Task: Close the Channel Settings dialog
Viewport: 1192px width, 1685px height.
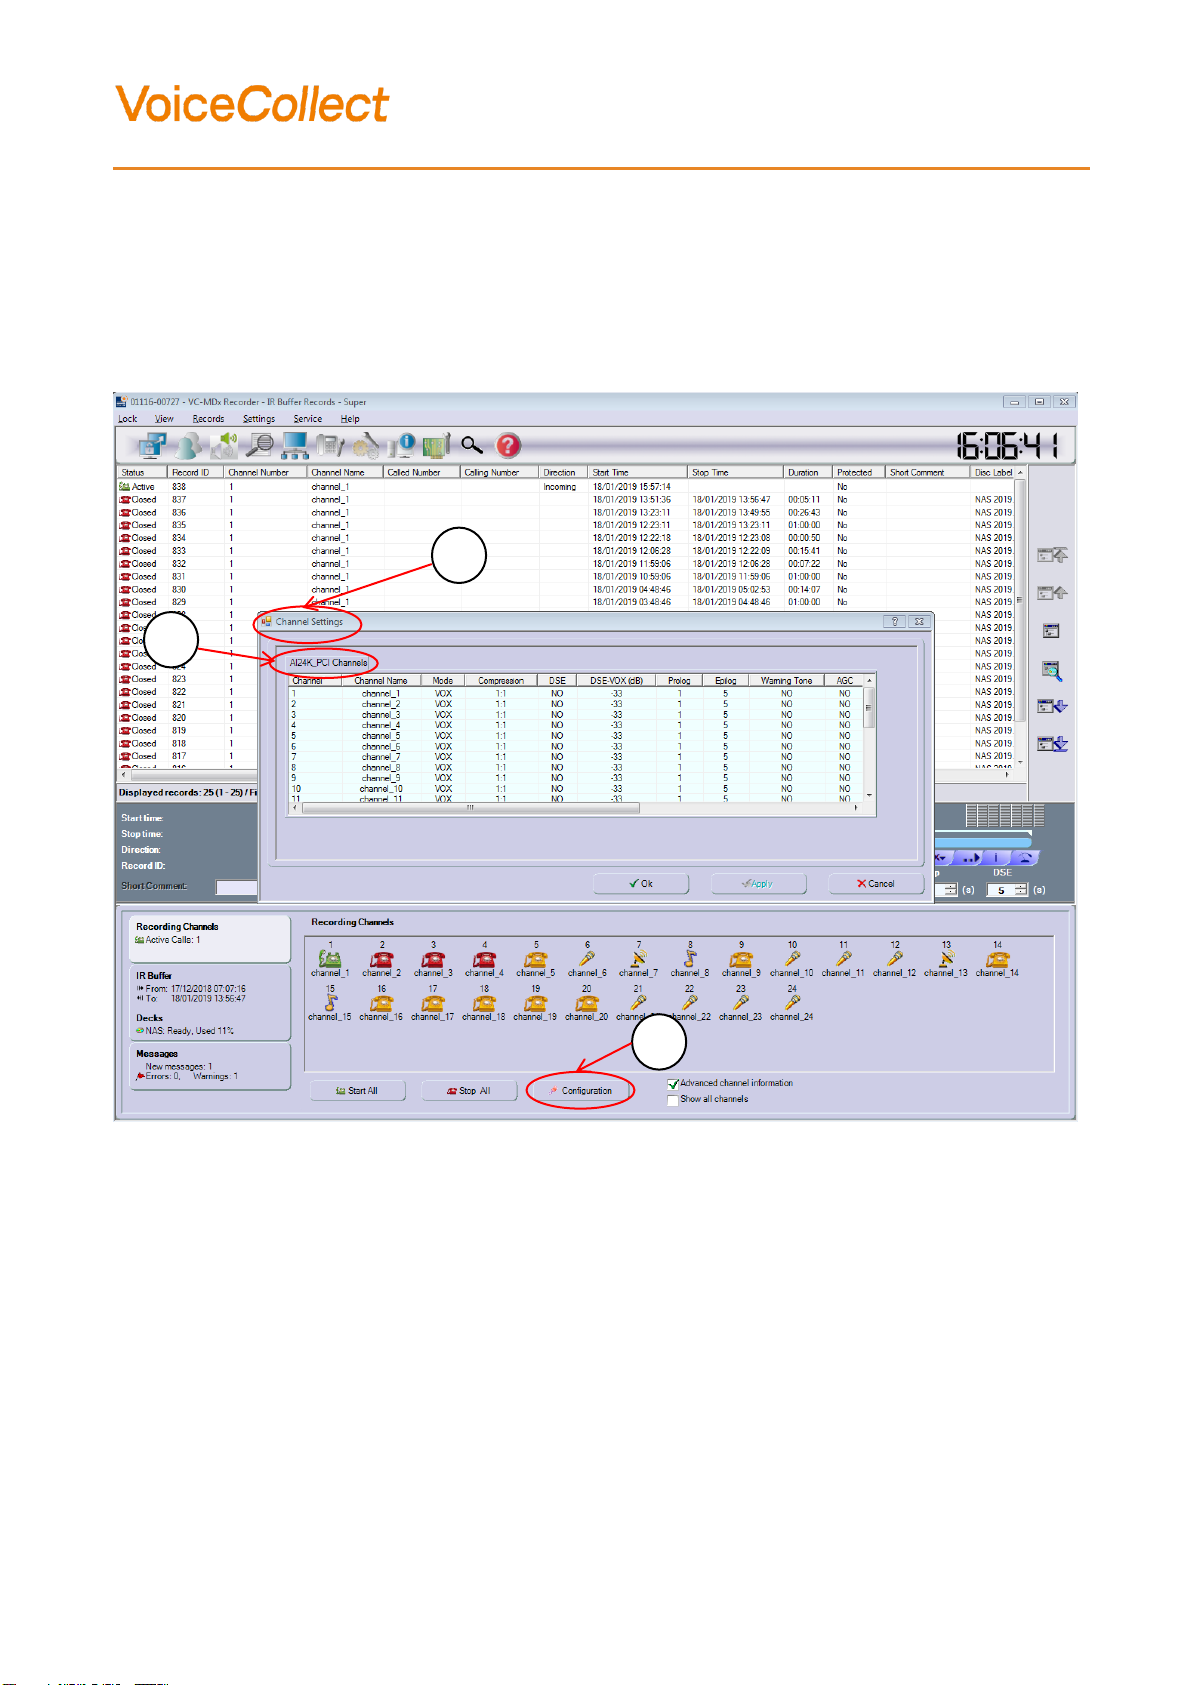Action: 919,622
